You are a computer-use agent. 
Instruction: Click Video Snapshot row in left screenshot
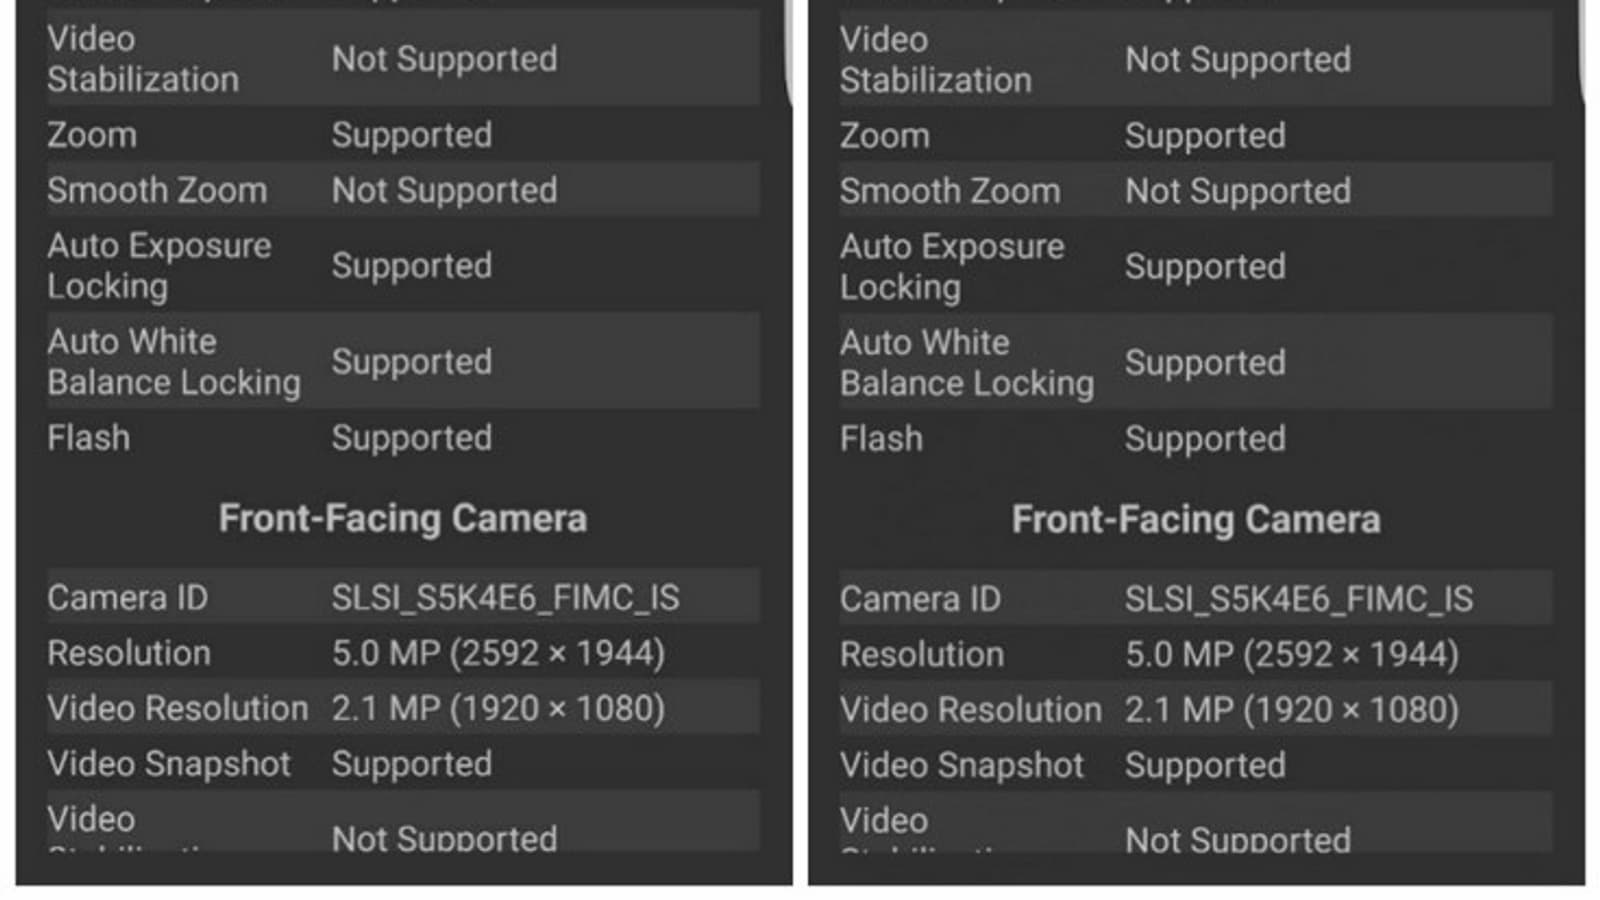coord(402,764)
